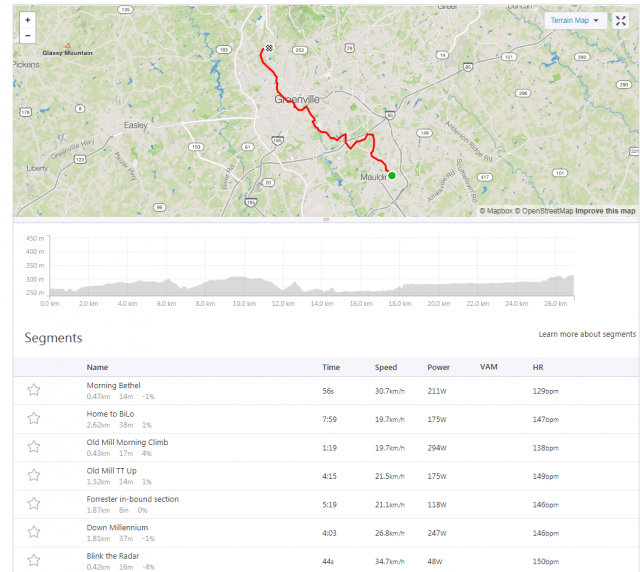Click the green start point marker
This screenshot has height=572, width=640.
(392, 175)
